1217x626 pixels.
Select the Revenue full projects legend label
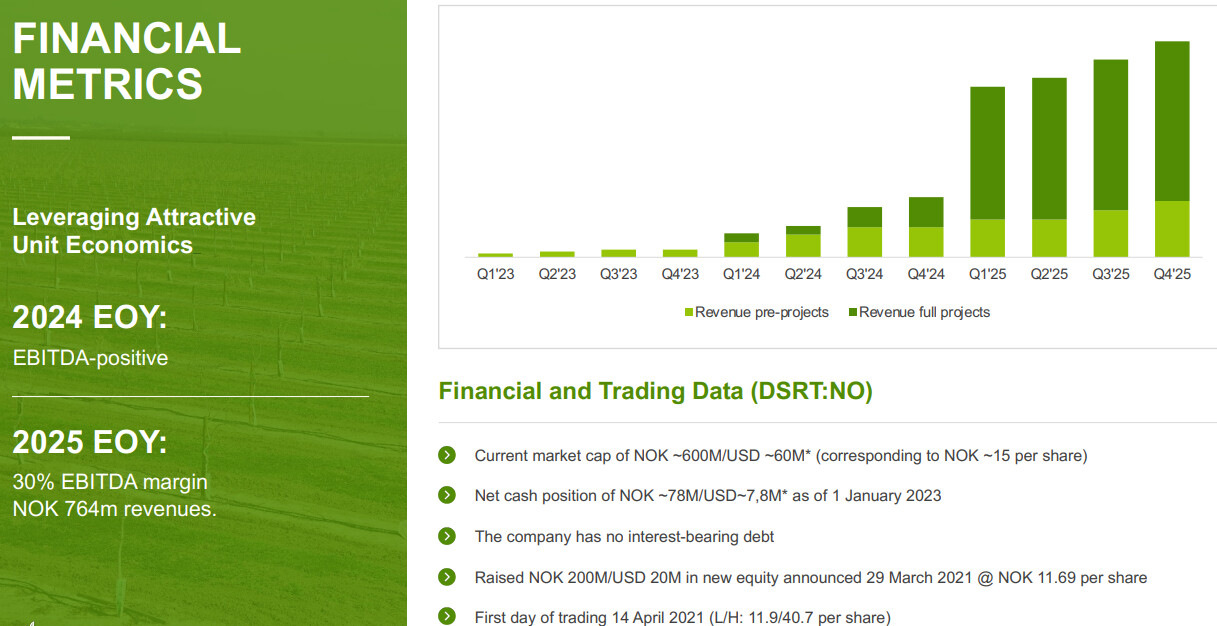[924, 312]
